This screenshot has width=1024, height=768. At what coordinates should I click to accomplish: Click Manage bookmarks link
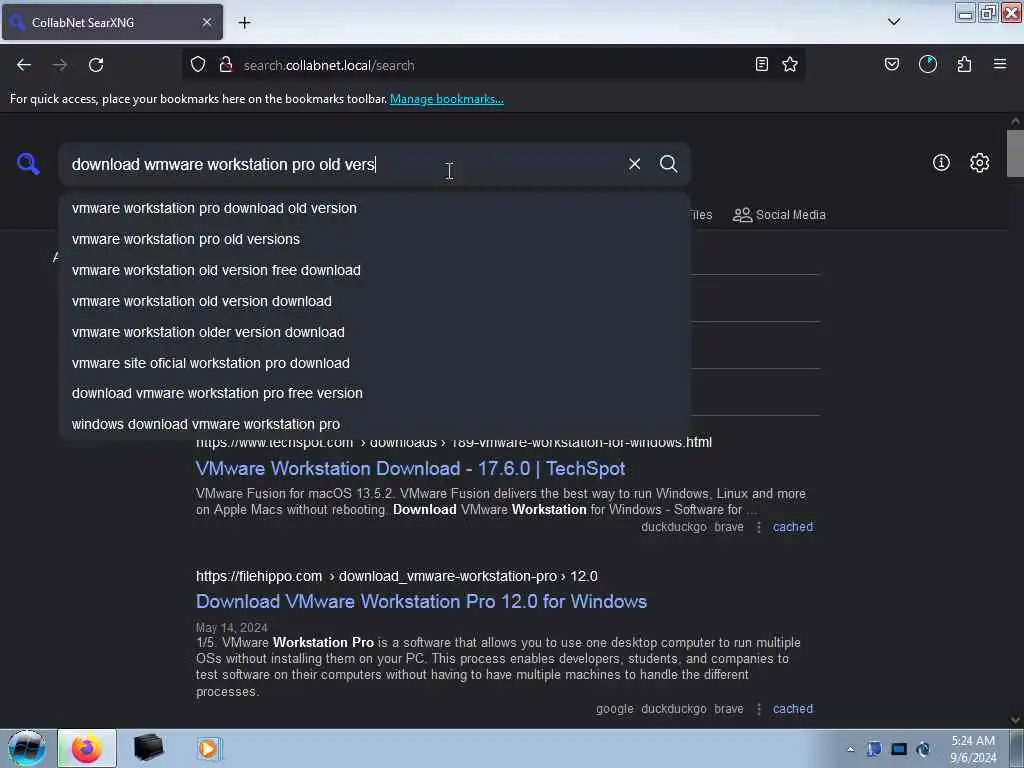[x=447, y=99]
